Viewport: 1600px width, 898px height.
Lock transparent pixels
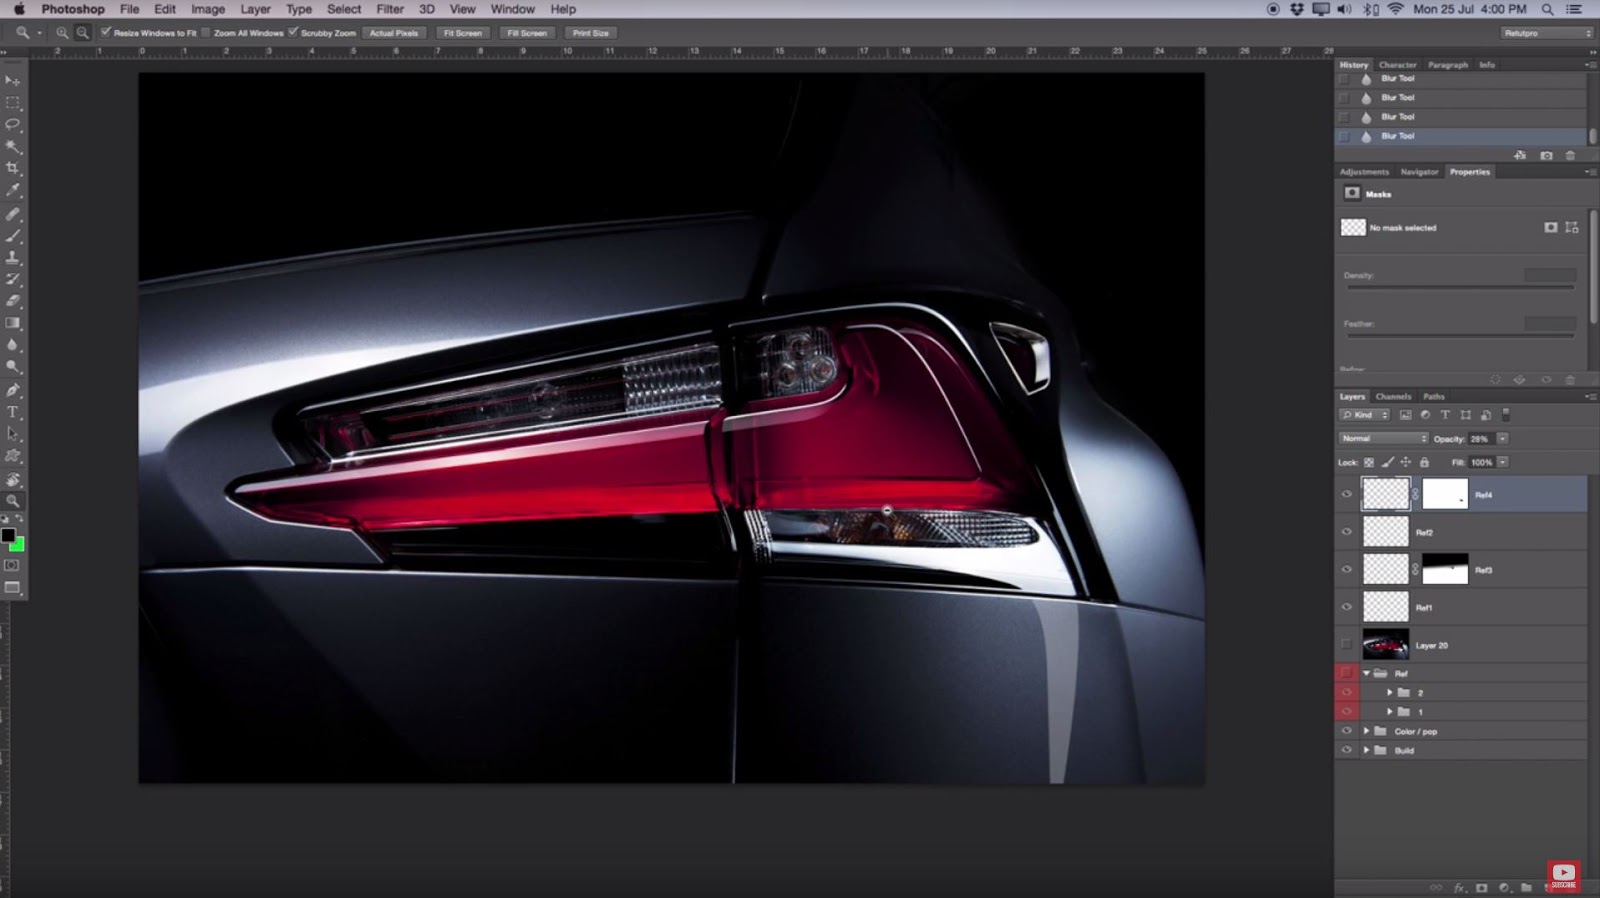pos(1369,463)
